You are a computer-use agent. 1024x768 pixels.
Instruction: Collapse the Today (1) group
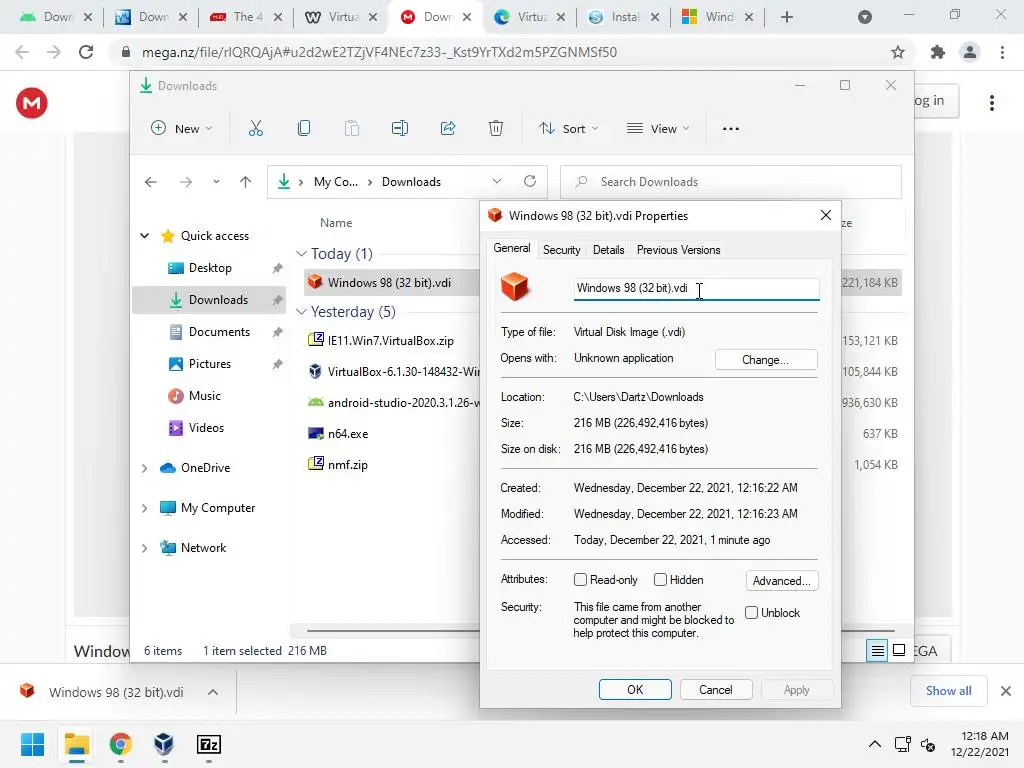301,253
